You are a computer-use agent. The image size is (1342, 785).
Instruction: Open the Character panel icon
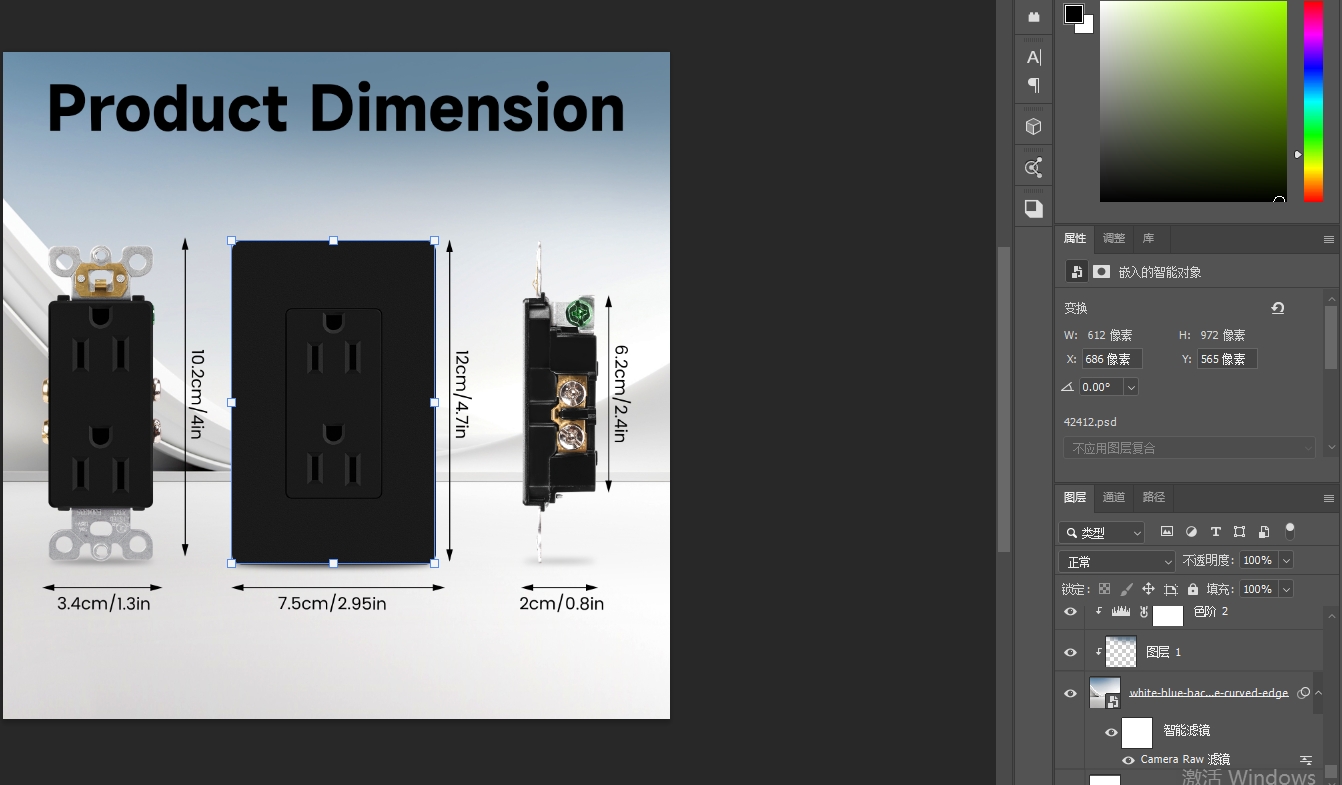[x=1034, y=57]
